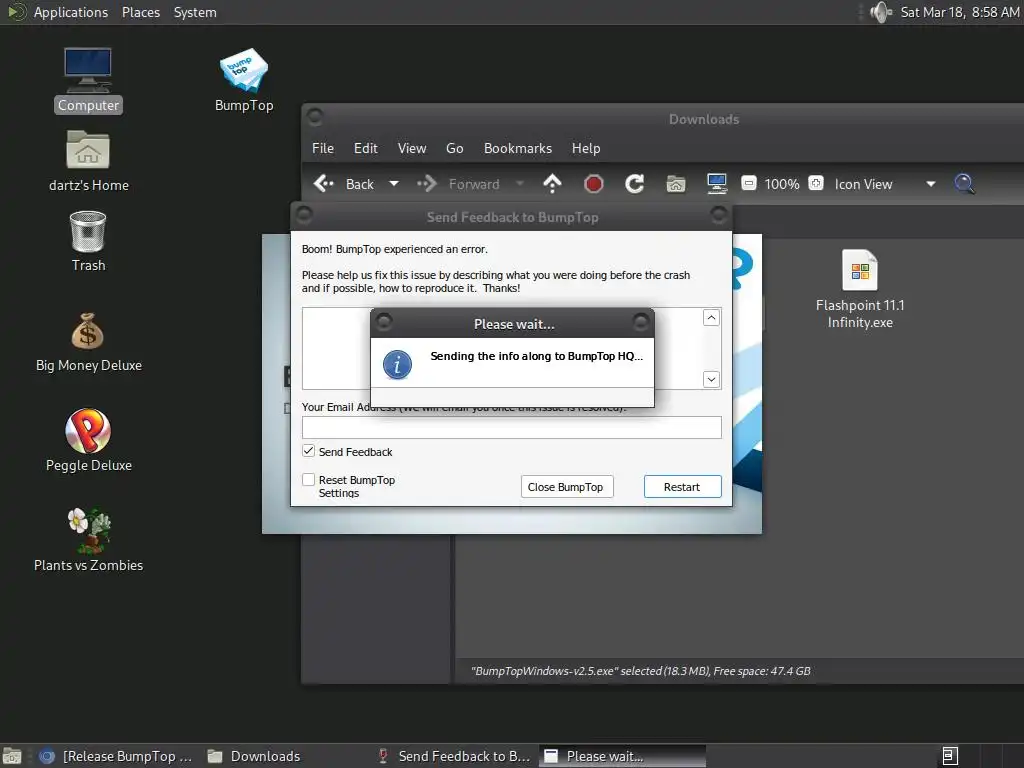Switch to Release BumpTop taskbar window
The height and width of the screenshot is (768, 1024).
[116, 756]
